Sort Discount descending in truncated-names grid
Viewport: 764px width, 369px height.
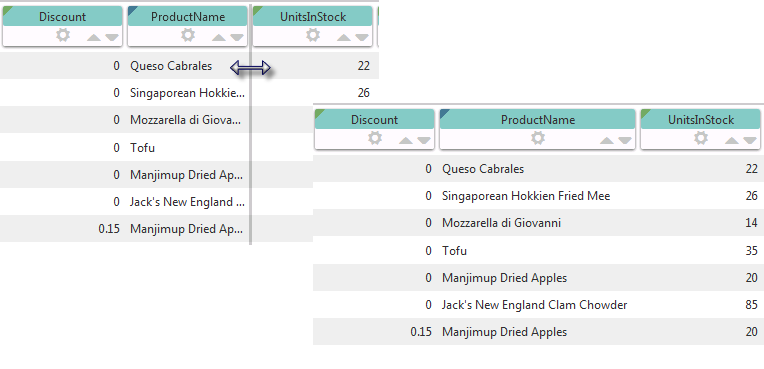pos(112,38)
